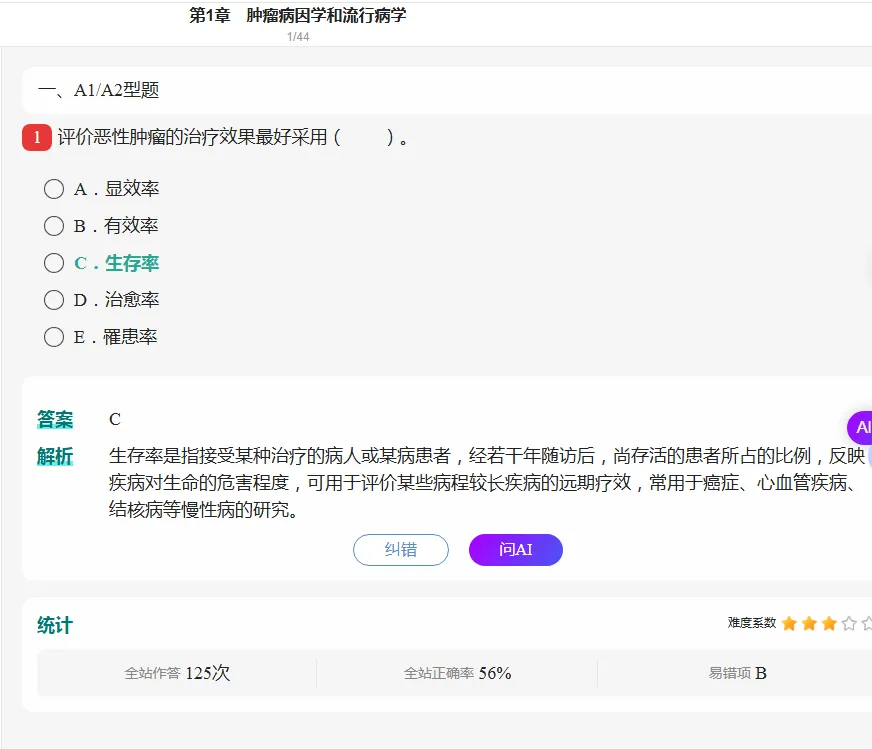The width and height of the screenshot is (872, 749).
Task: Click the explanation paragraph starting 生存率是指
Action: coord(487,482)
